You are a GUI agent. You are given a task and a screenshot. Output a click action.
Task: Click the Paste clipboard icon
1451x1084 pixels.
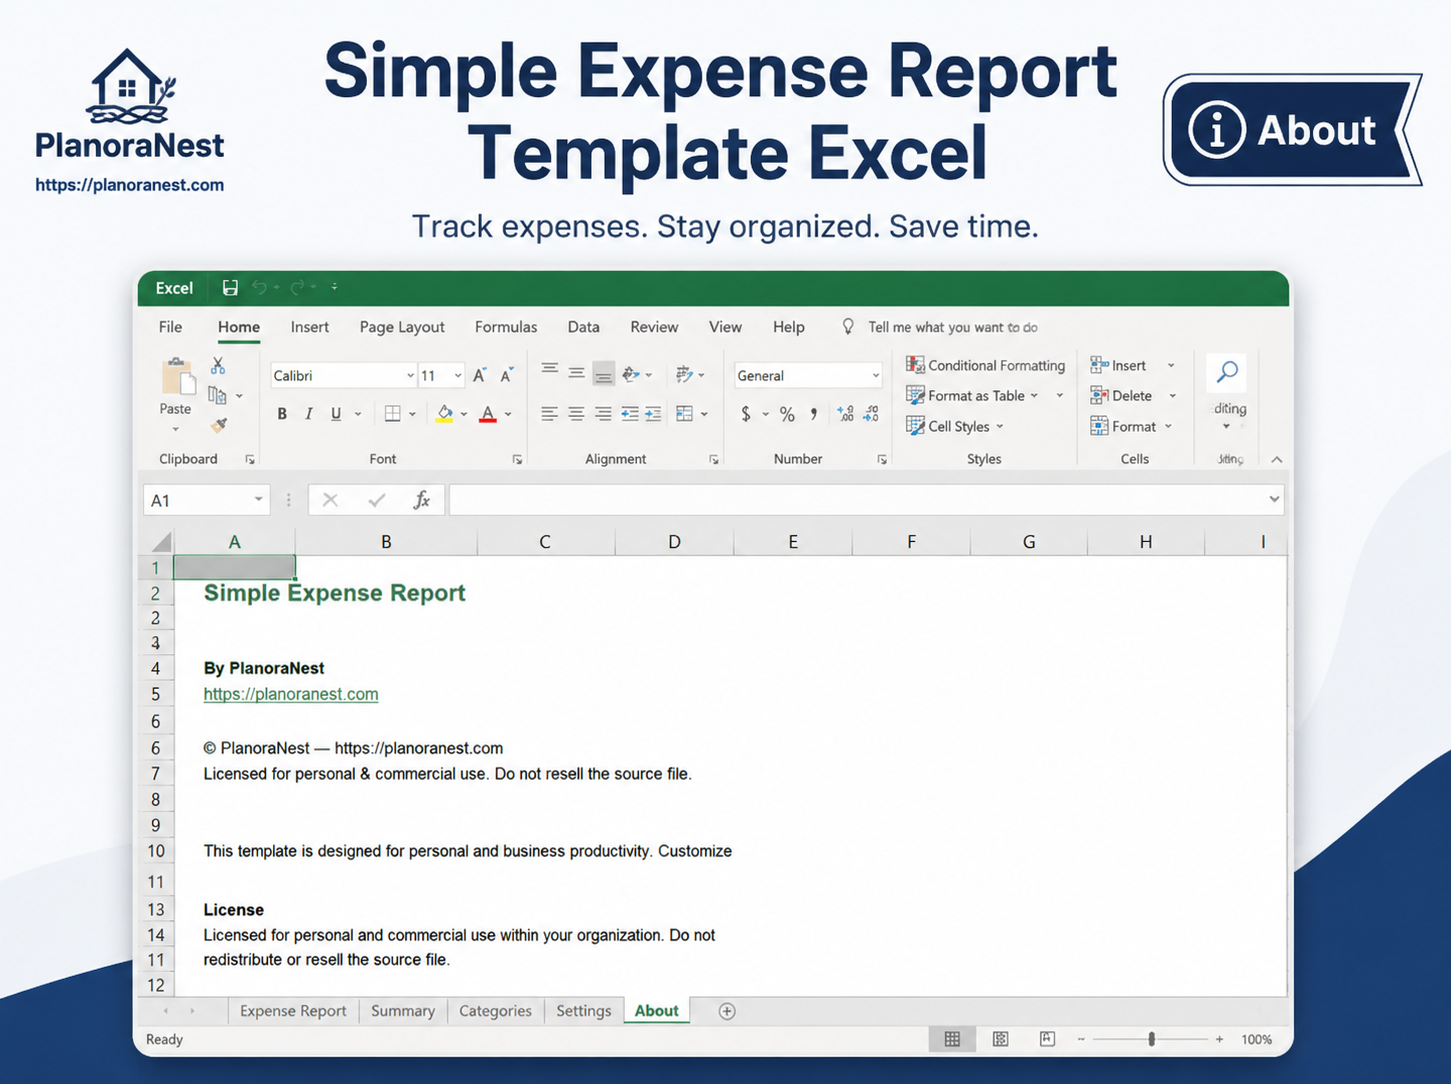177,378
